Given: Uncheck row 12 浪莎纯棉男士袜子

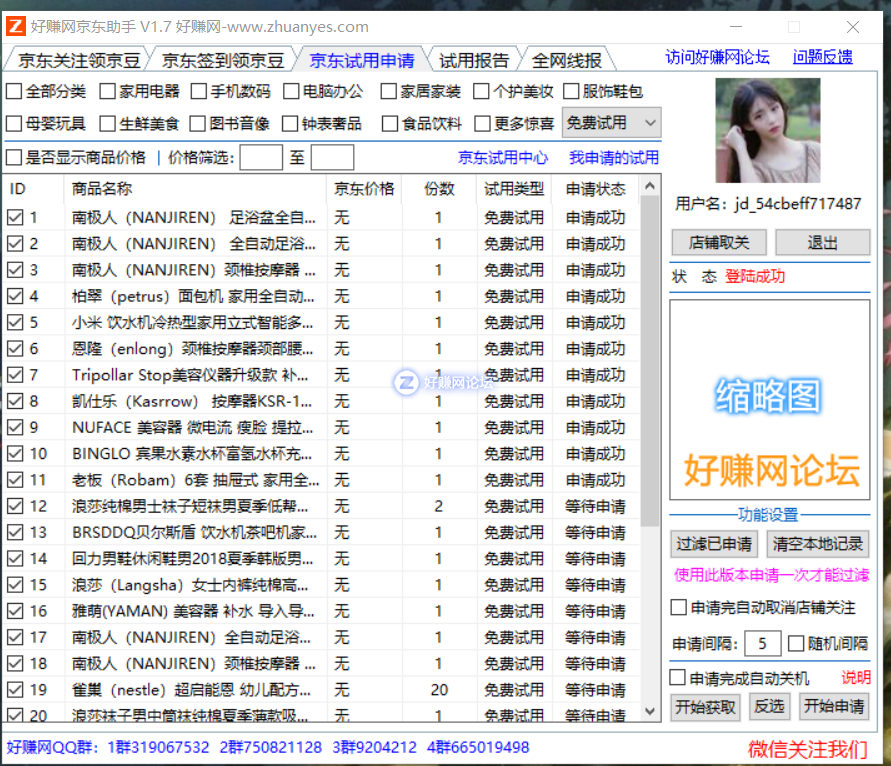Looking at the screenshot, I should [x=15, y=506].
